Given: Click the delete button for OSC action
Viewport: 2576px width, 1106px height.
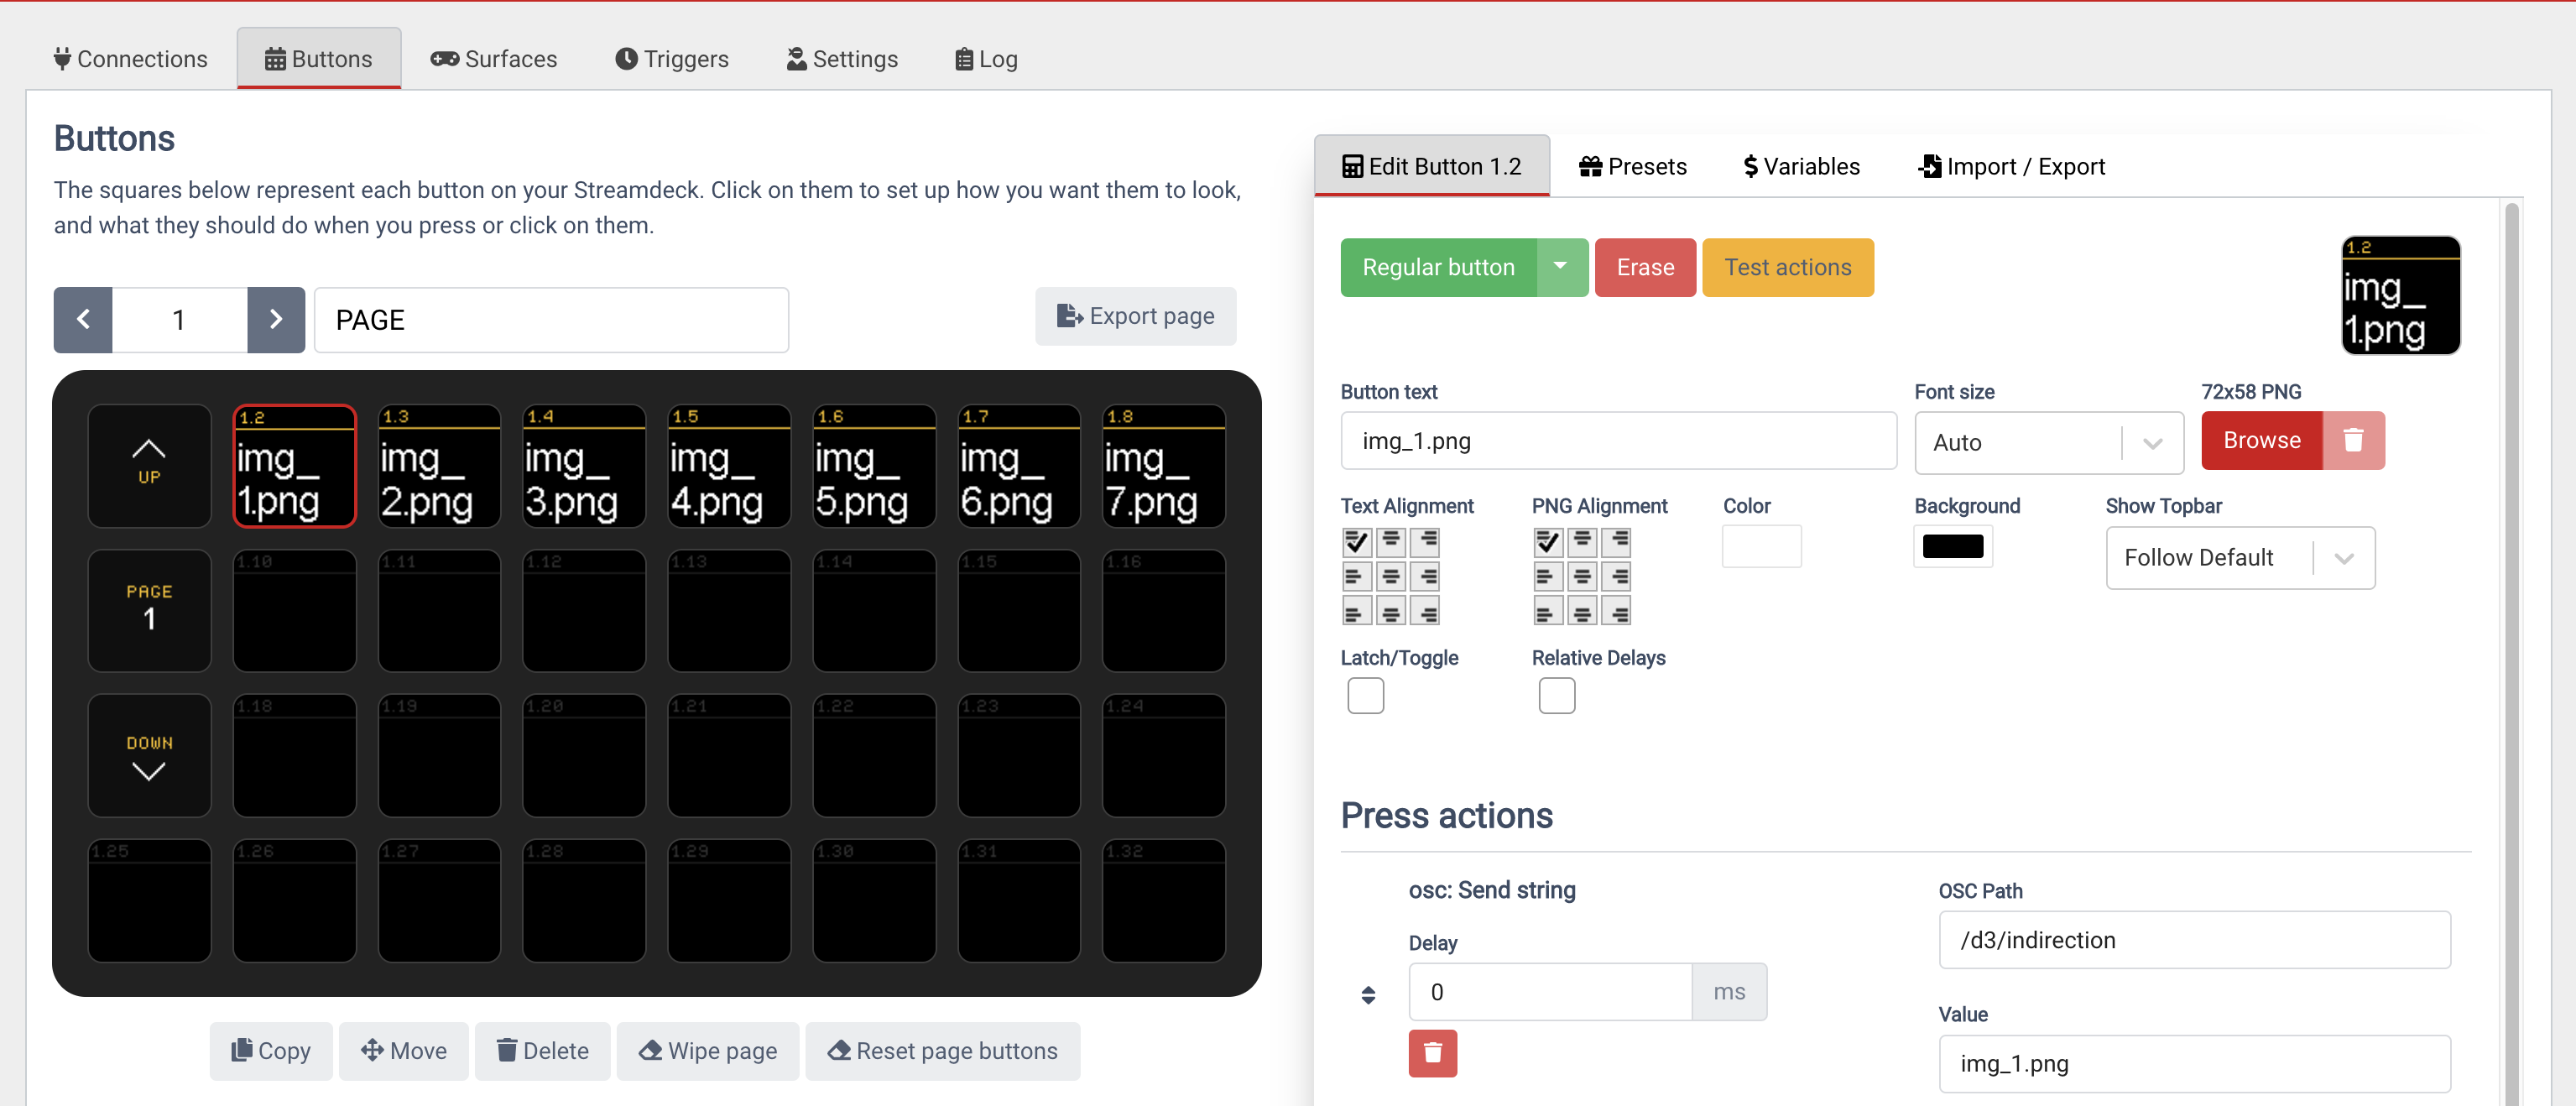Looking at the screenshot, I should pyautogui.click(x=1432, y=1051).
